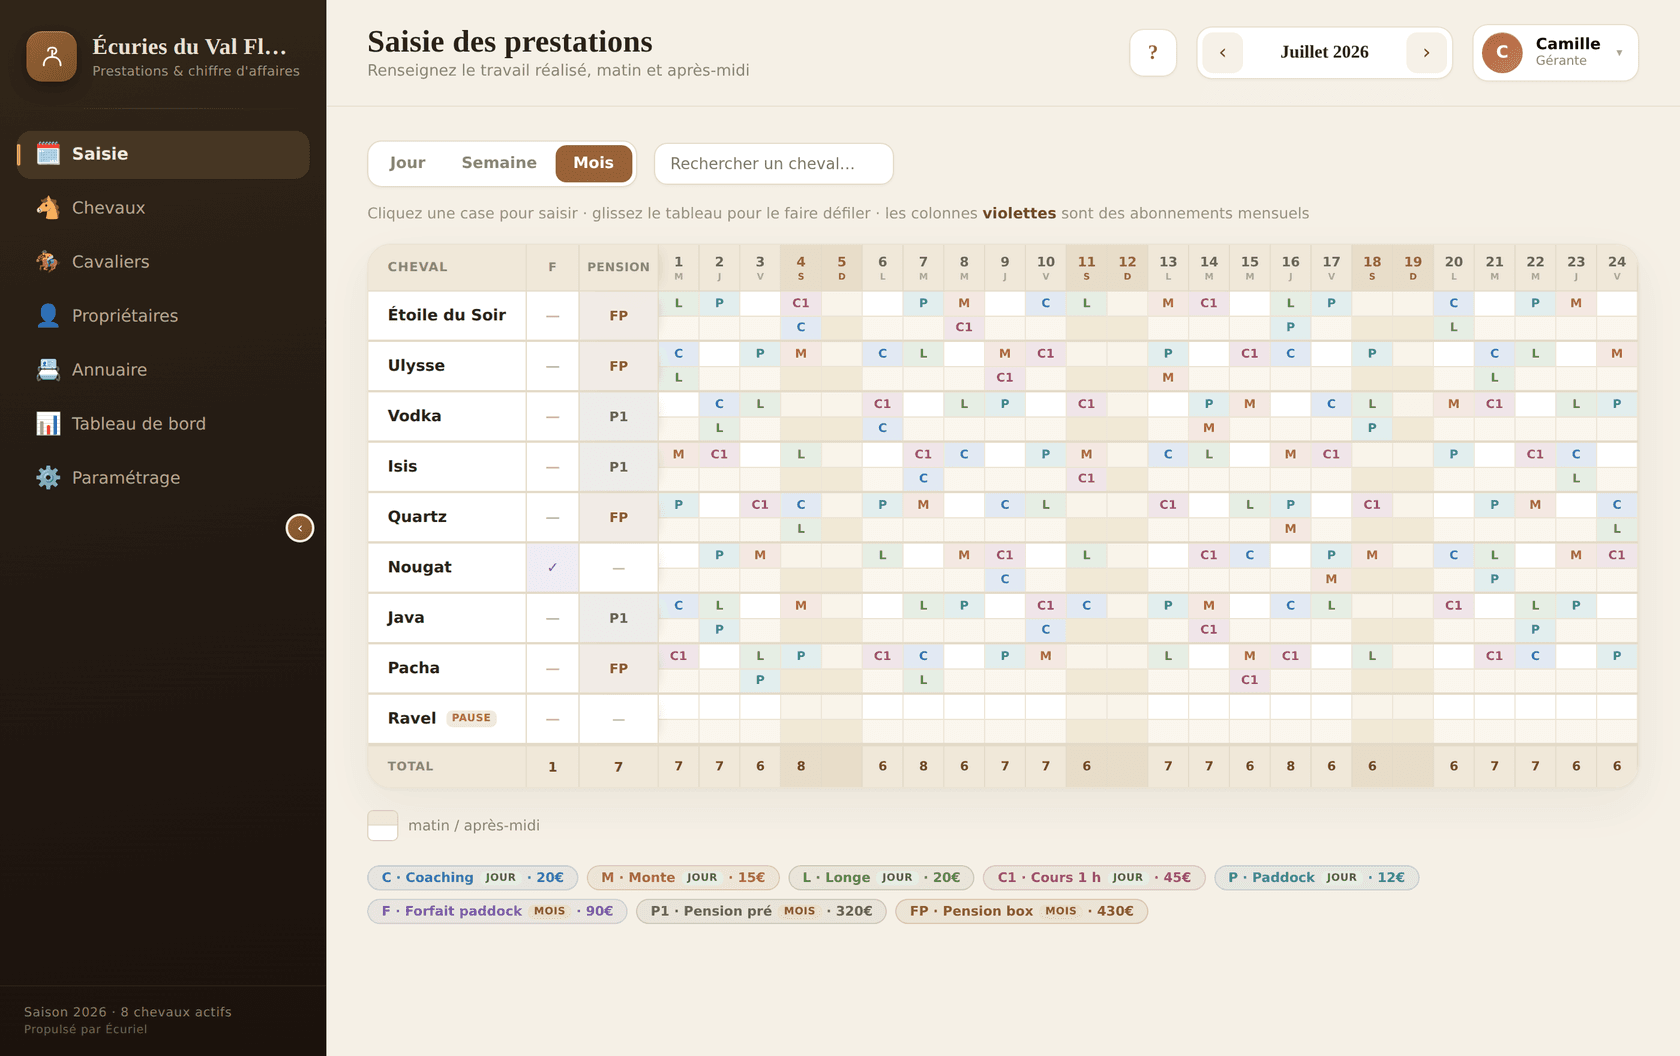Screen dimensions: 1680x1056
Task: Open the Cavaliers menu item
Action: tap(163, 262)
